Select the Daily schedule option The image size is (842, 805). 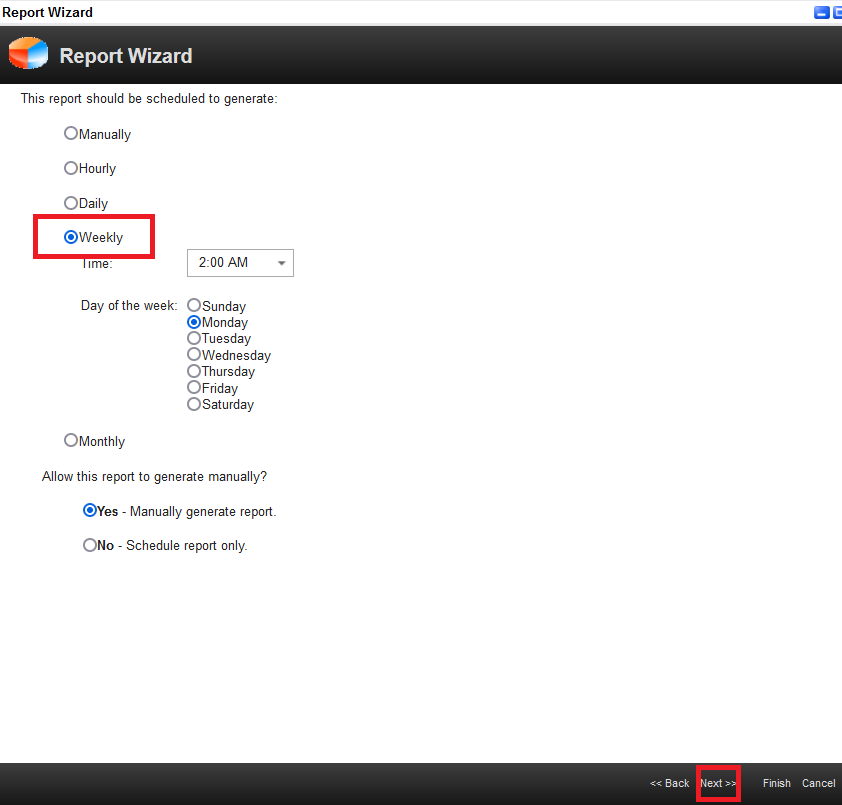click(x=71, y=203)
